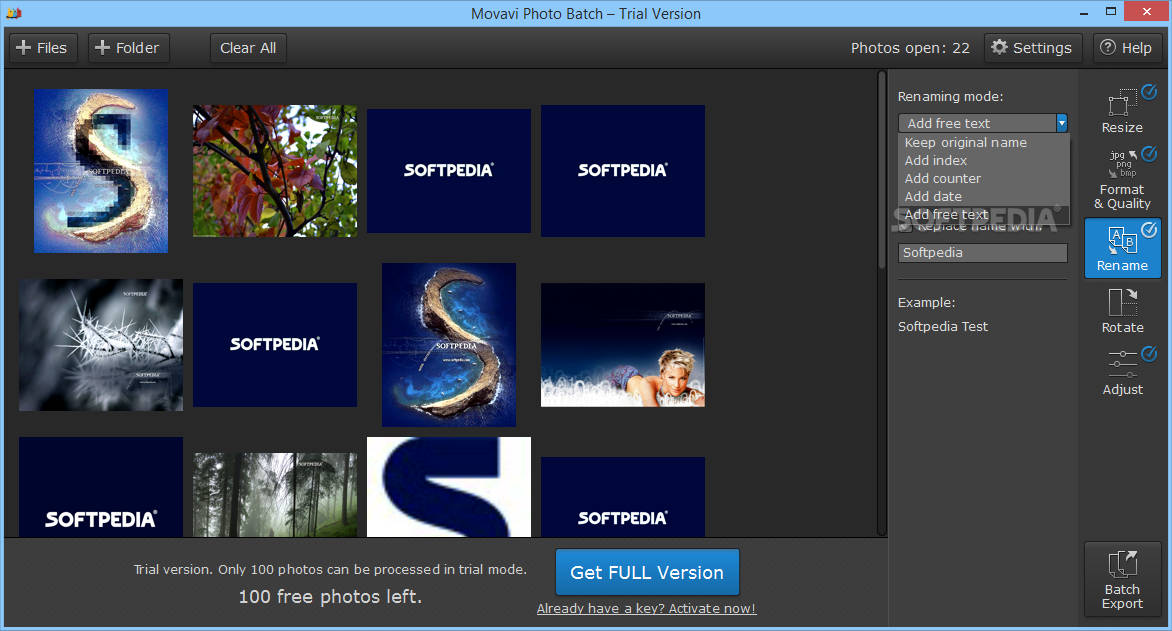The image size is (1172, 631).
Task: Toggle the Format & Quality checkmark
Action: 1149,154
